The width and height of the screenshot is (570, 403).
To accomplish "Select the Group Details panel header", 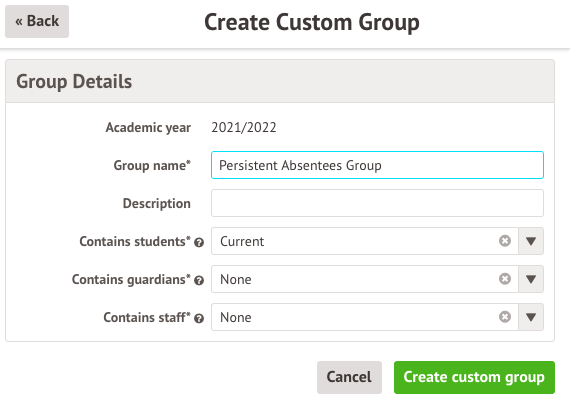I will click(280, 81).
